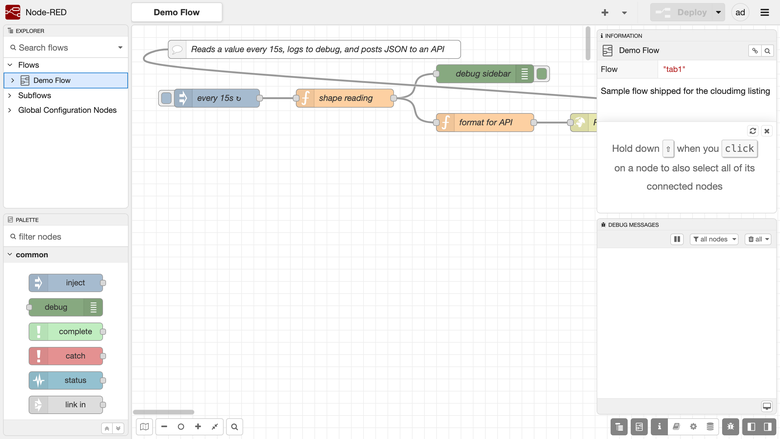Click the search flows magnifier in footer
Image resolution: width=780 pixels, height=439 pixels.
point(234,427)
